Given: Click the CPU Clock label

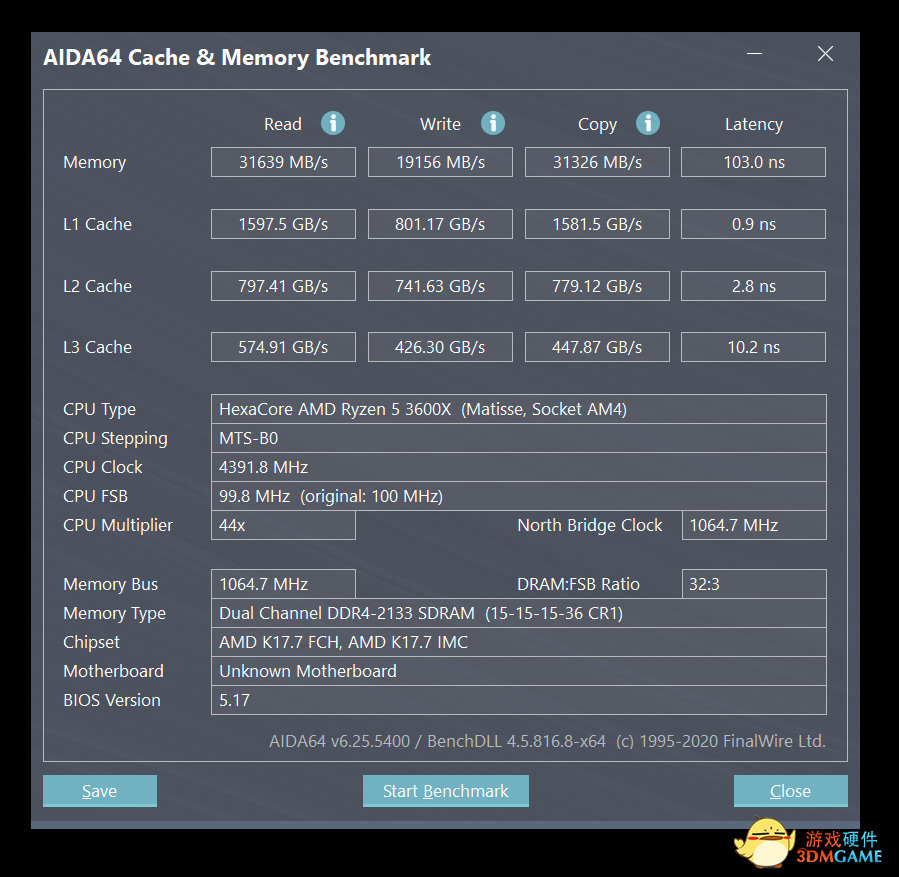Looking at the screenshot, I should click(103, 467).
